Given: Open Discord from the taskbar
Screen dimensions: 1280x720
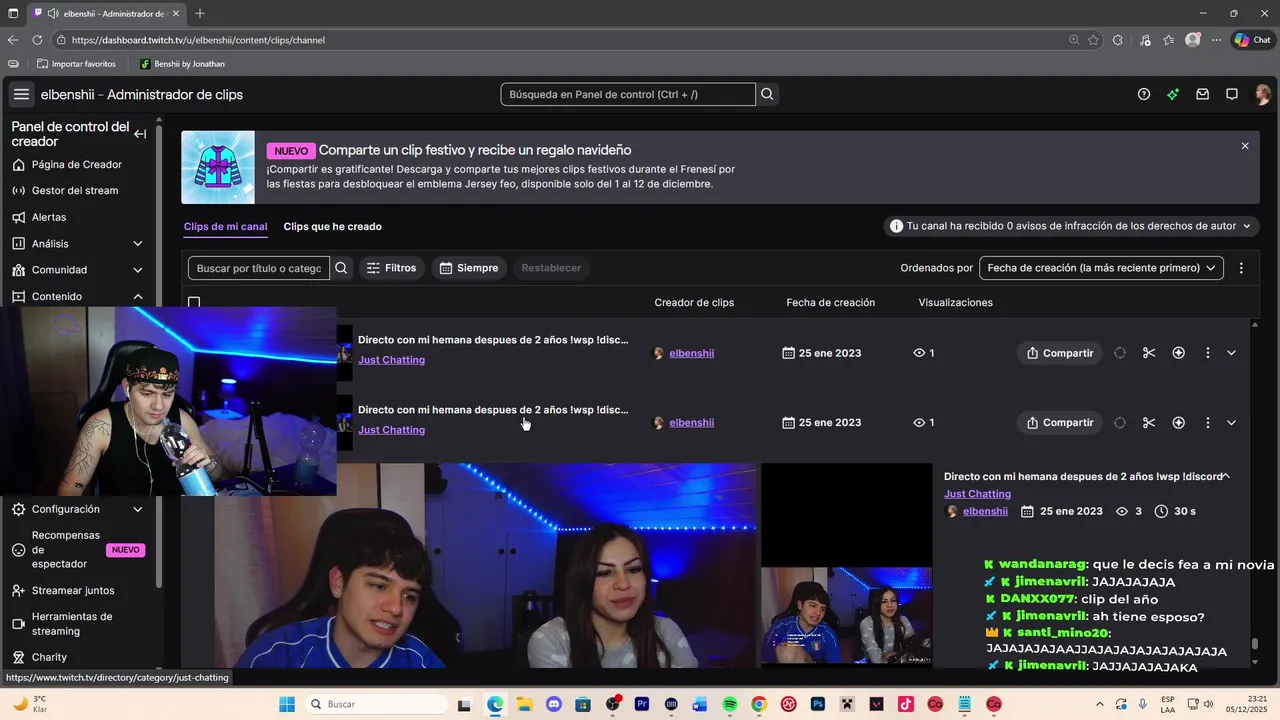Looking at the screenshot, I should pyautogui.click(x=554, y=704).
